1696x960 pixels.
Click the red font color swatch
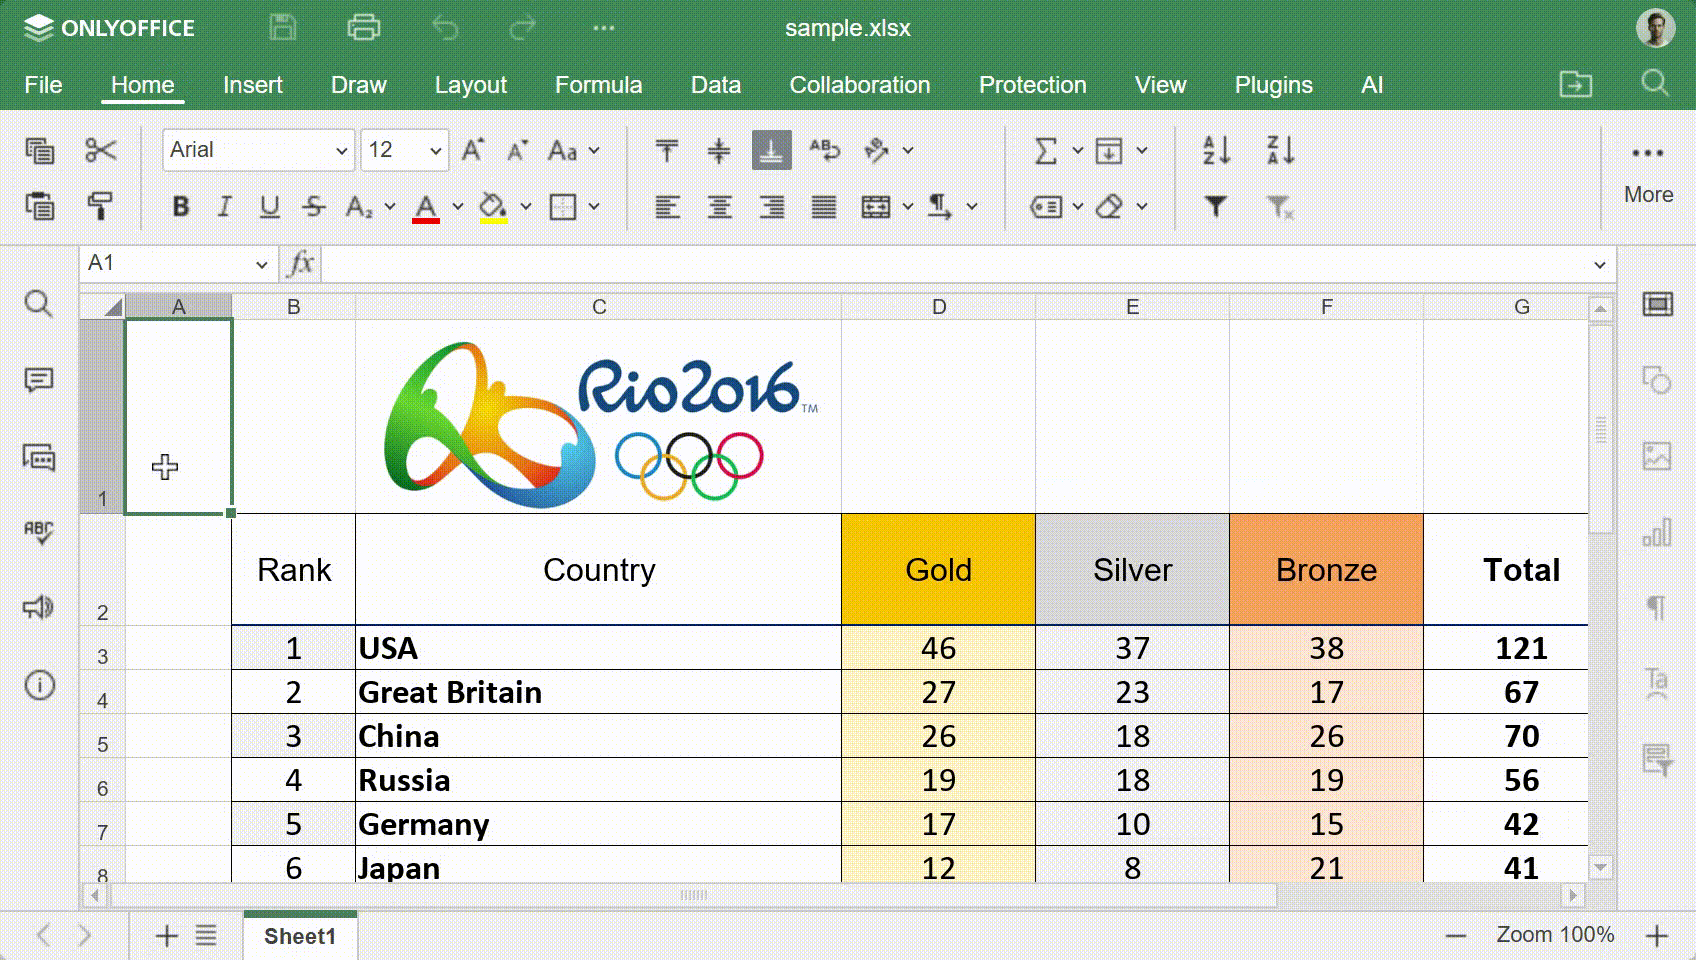click(426, 207)
